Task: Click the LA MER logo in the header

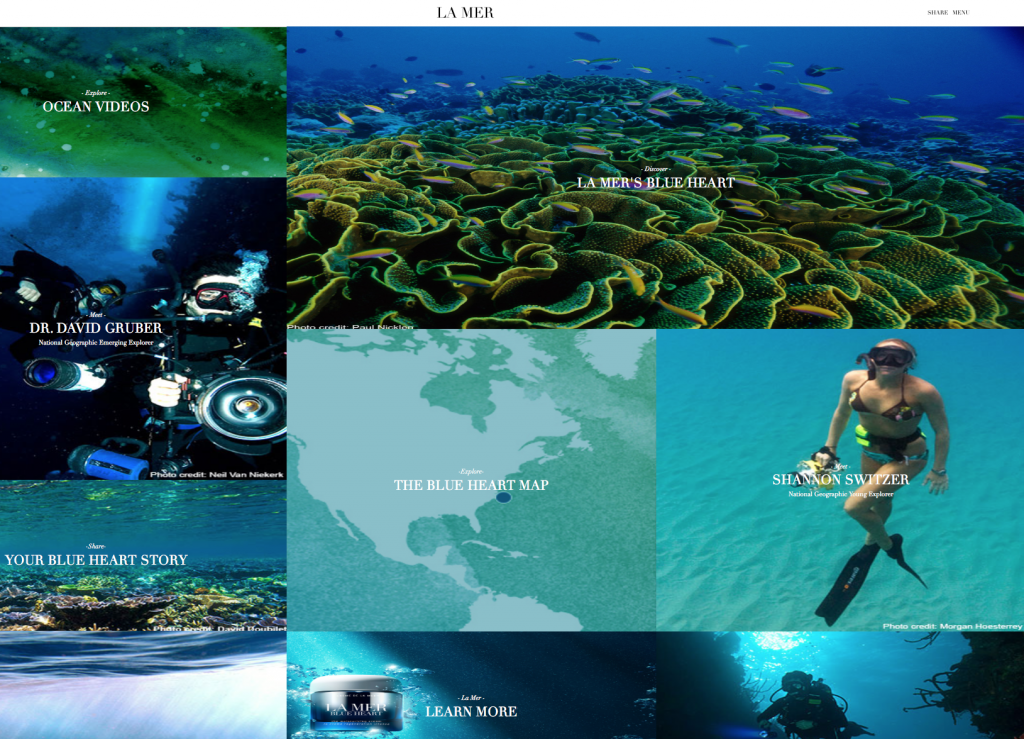Action: click(x=465, y=13)
